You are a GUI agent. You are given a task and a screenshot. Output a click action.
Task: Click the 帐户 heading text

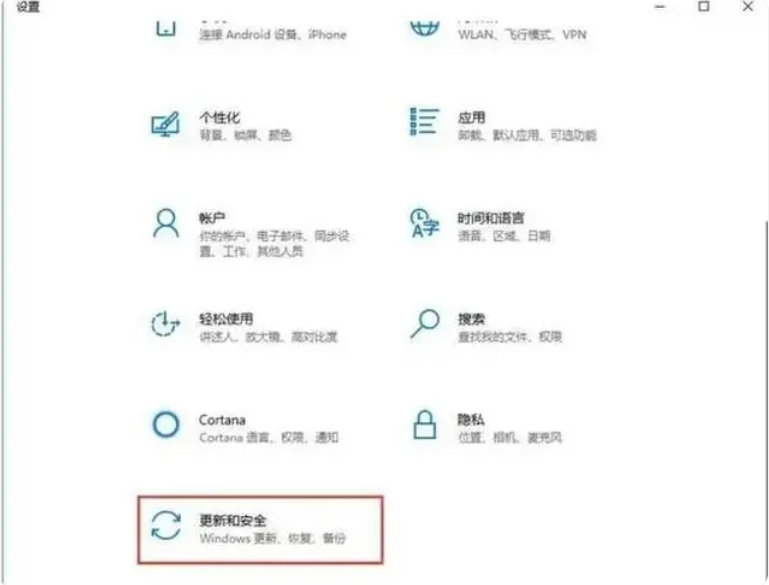pos(212,218)
